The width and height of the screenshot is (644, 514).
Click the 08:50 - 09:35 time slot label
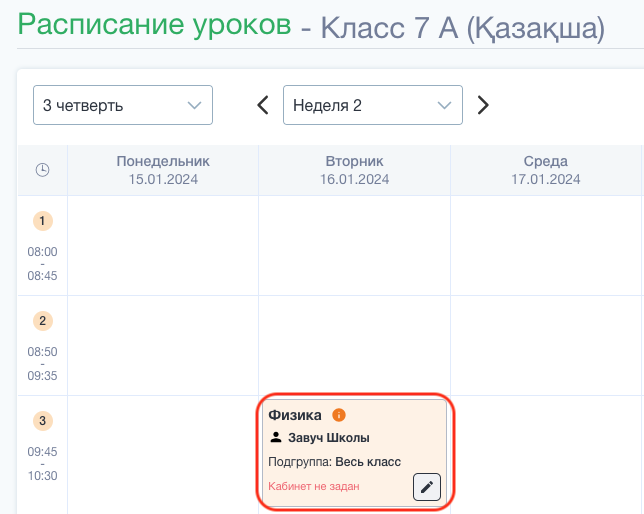(x=42, y=364)
